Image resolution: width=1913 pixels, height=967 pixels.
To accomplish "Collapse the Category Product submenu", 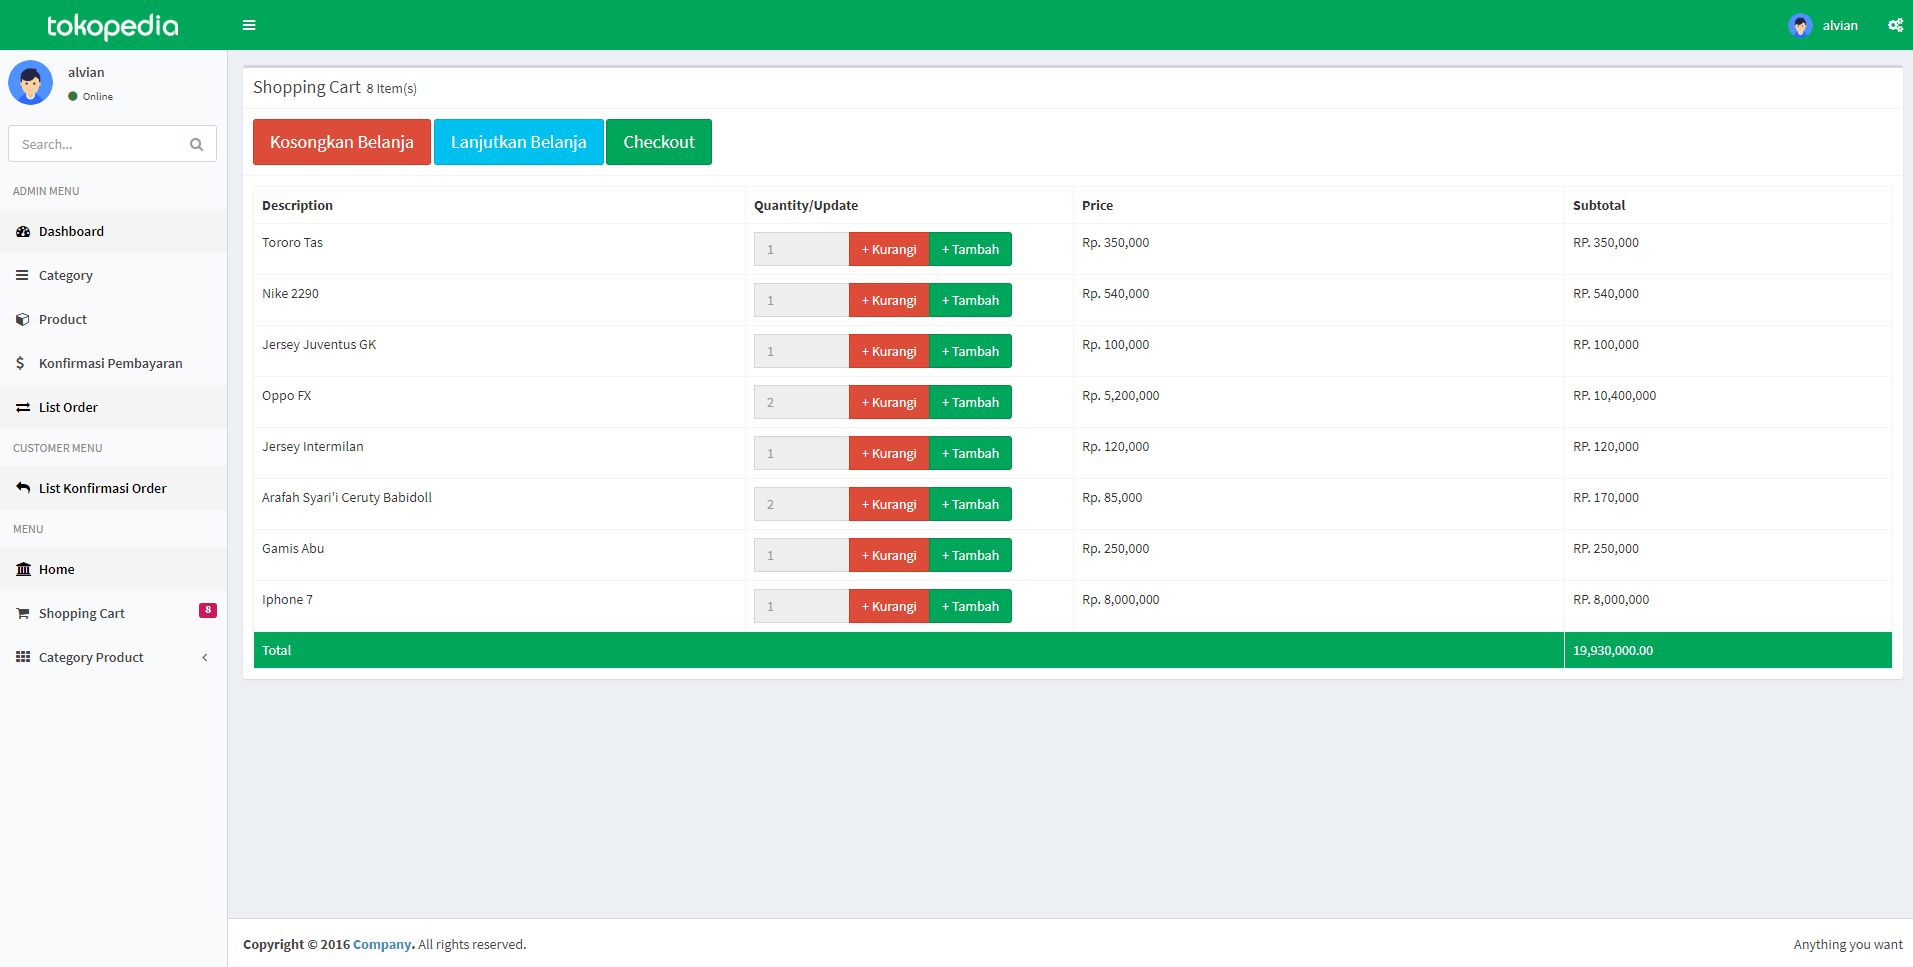I will pyautogui.click(x=205, y=657).
